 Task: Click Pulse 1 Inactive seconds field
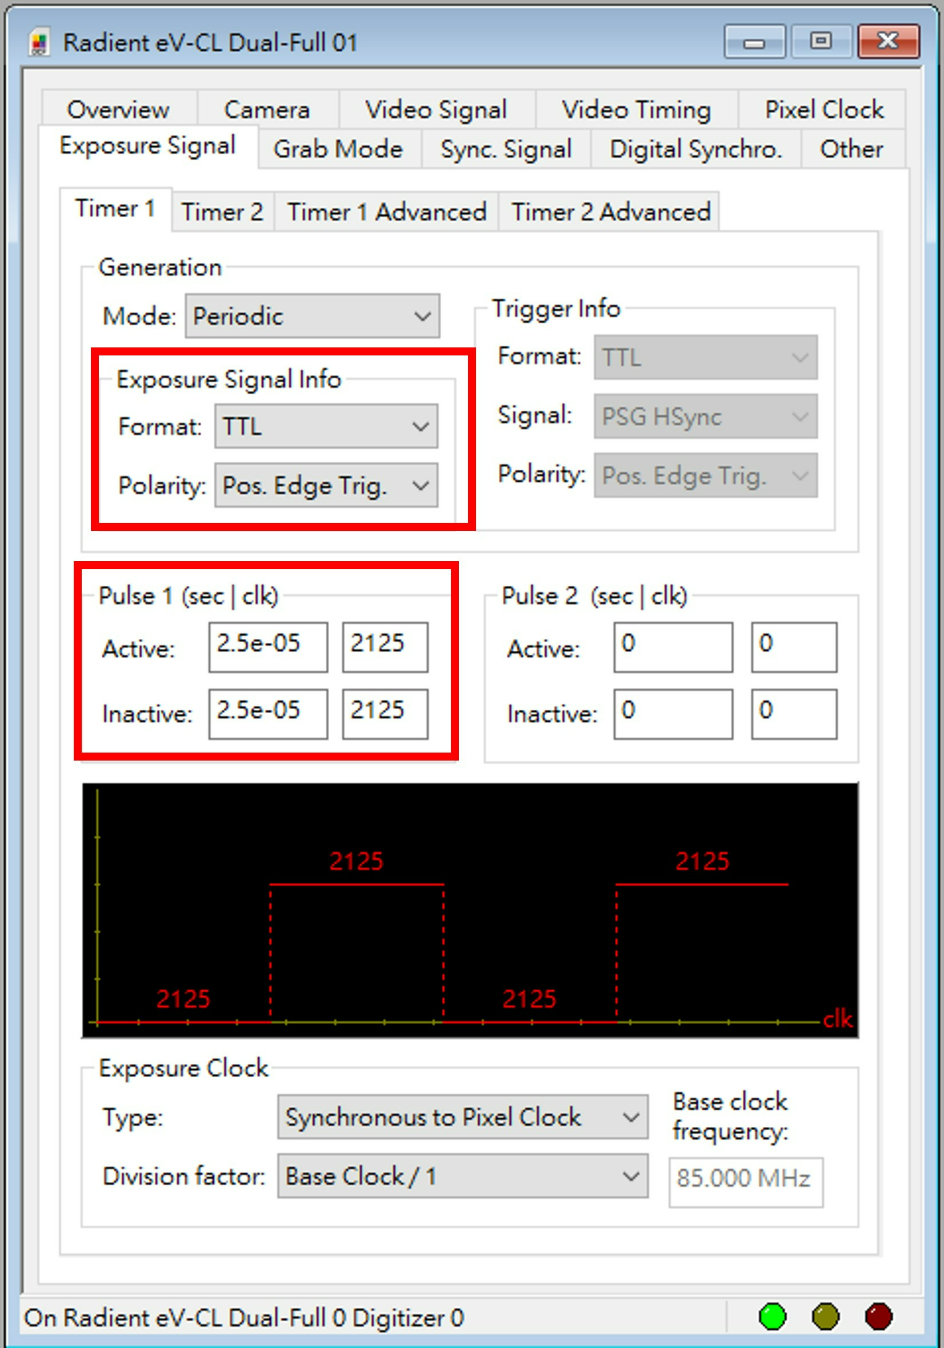coord(268,714)
